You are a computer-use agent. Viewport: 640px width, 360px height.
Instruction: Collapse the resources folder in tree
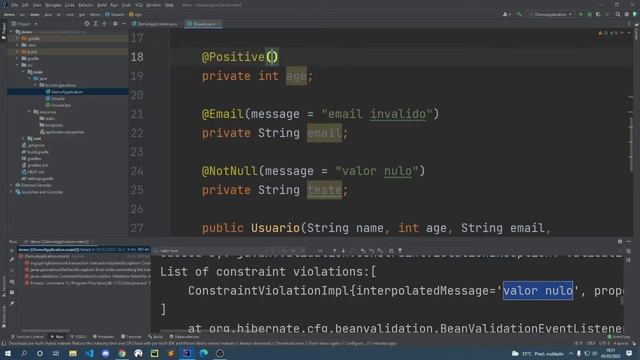[29, 112]
